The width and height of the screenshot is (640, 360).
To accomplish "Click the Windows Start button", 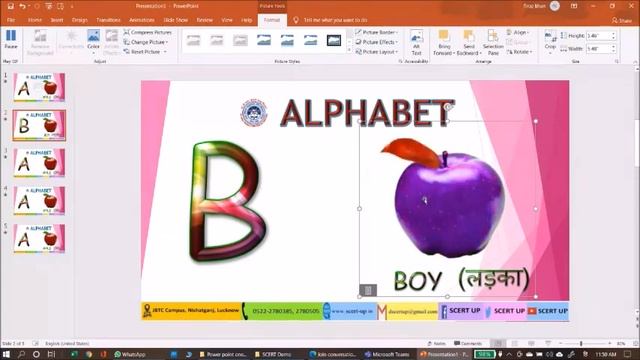I will [x=6, y=354].
